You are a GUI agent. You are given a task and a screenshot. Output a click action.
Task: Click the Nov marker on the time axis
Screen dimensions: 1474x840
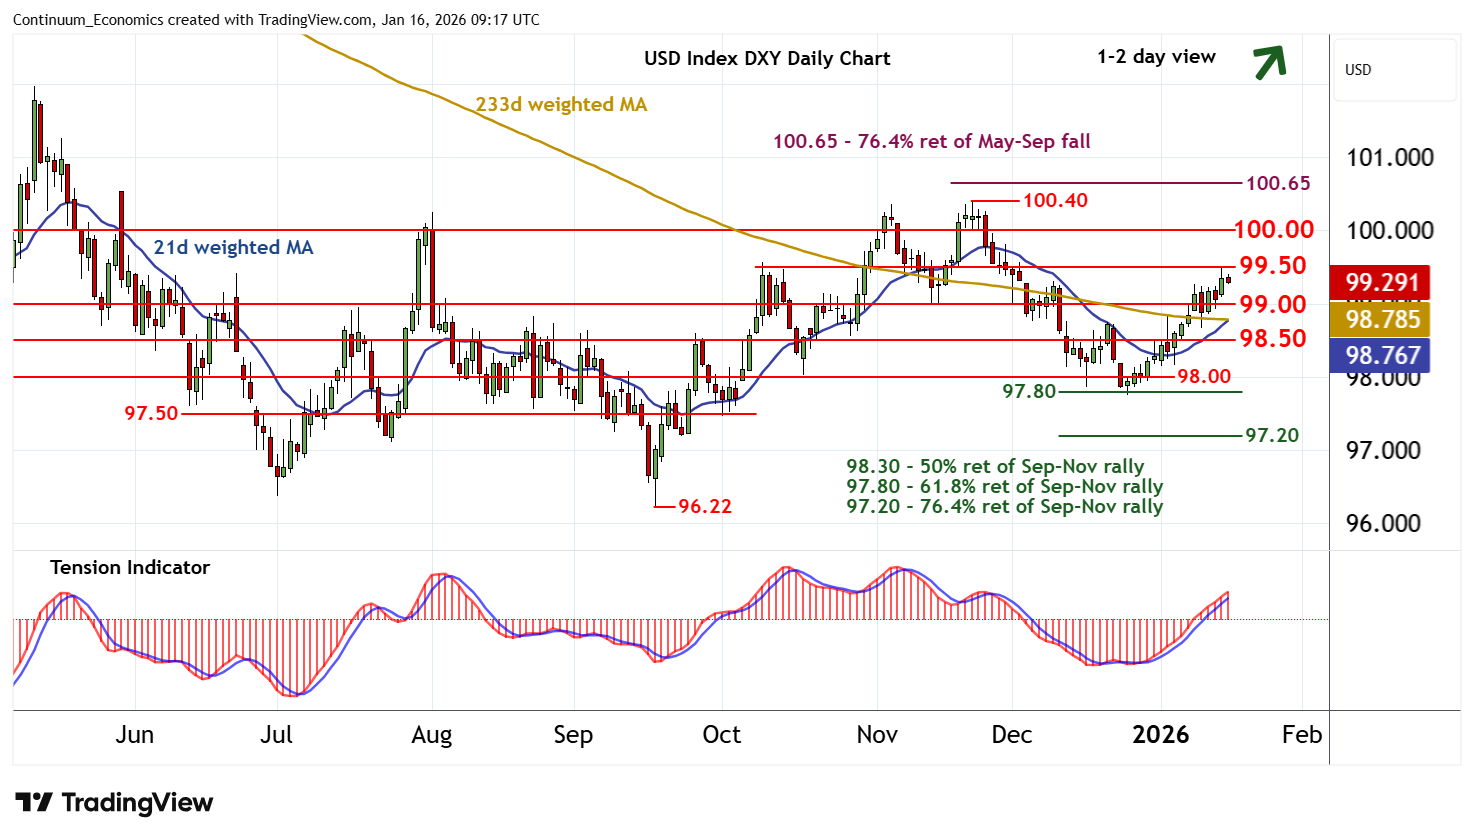pyautogui.click(x=876, y=735)
